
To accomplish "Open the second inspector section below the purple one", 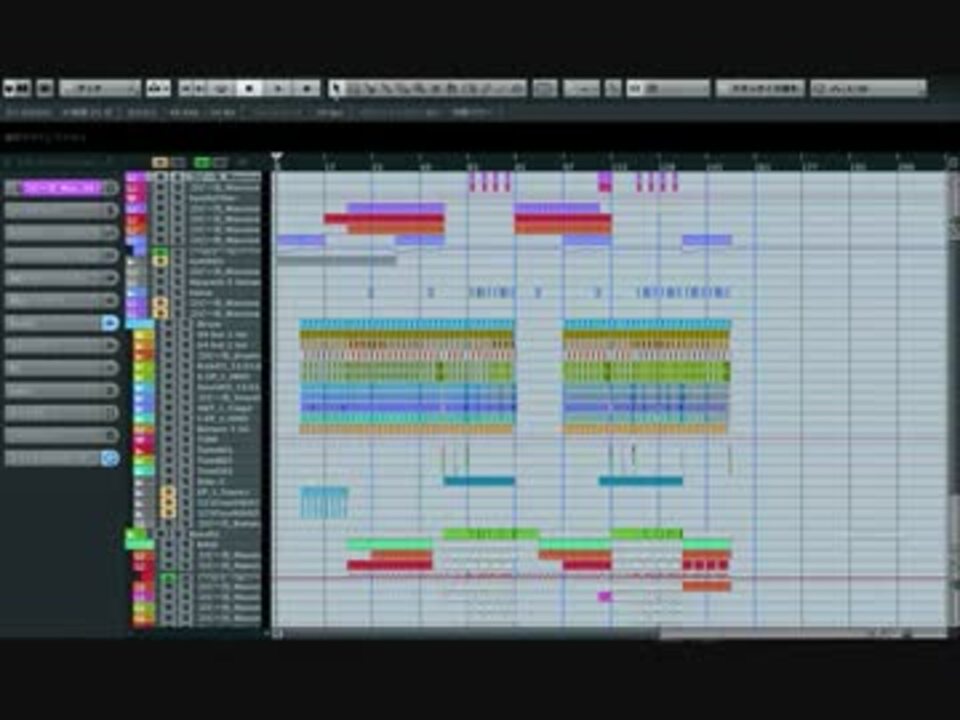I will 61,211.
